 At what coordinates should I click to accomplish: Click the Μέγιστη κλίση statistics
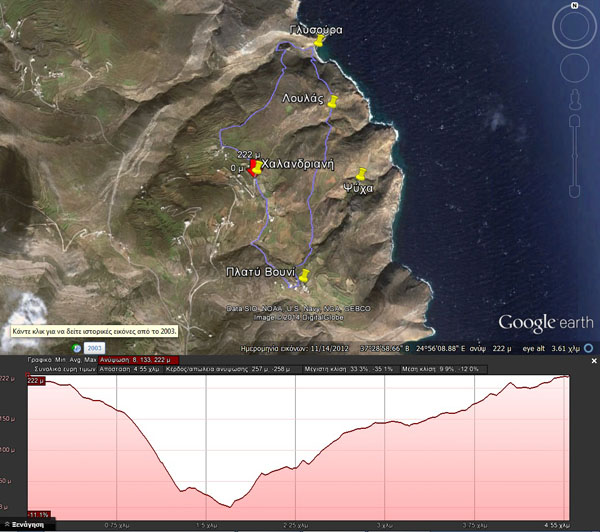[349, 369]
